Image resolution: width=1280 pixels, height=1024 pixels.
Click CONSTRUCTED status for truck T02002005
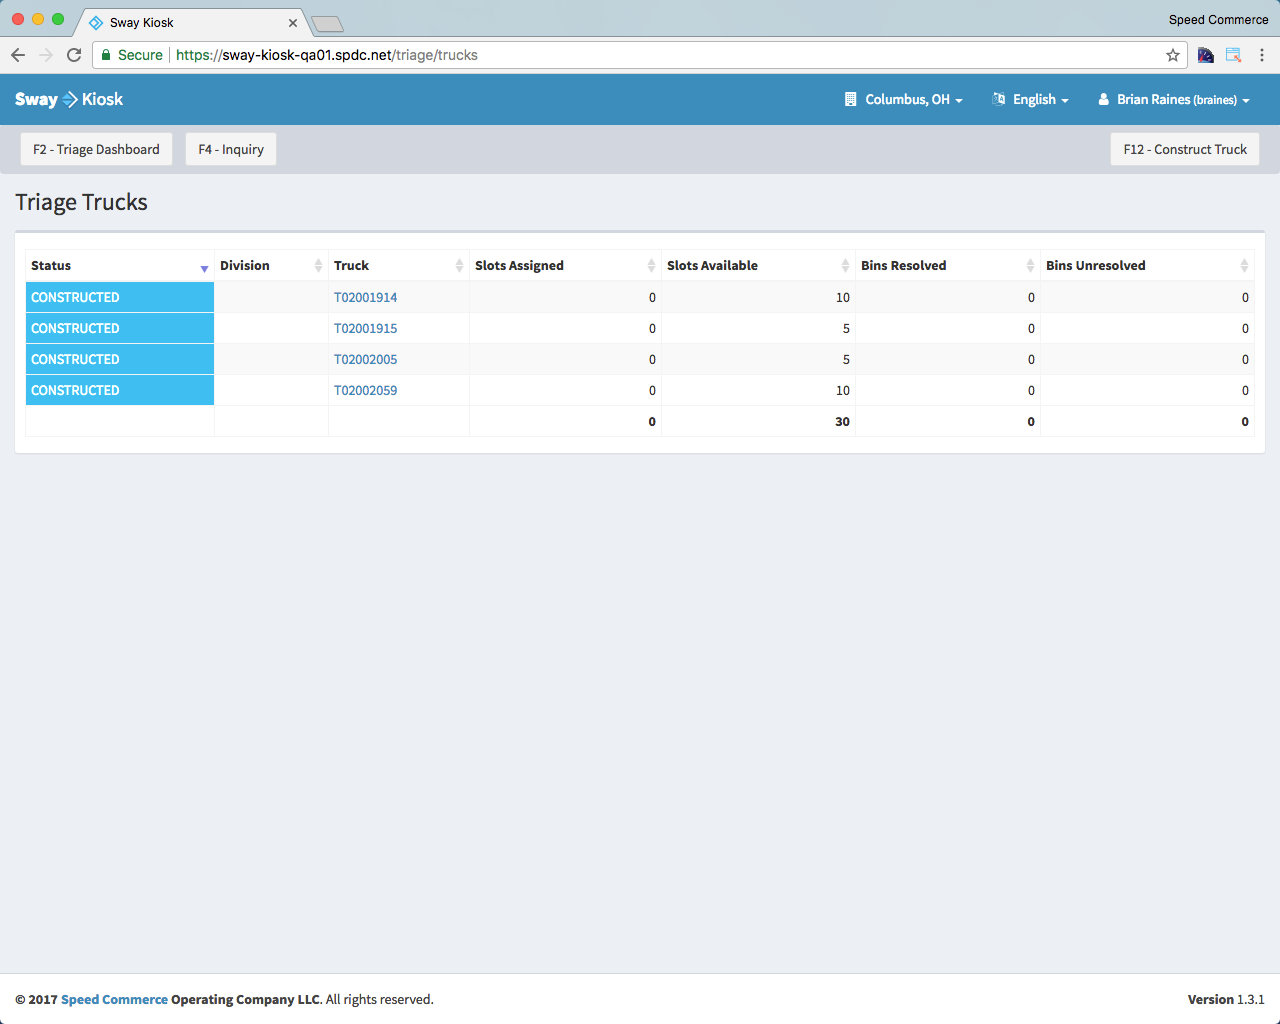coord(120,359)
